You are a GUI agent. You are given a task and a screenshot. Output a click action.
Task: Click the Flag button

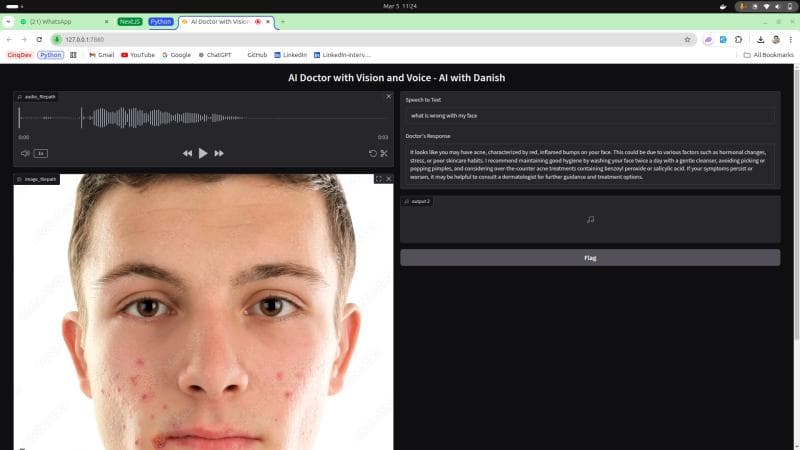coord(590,258)
